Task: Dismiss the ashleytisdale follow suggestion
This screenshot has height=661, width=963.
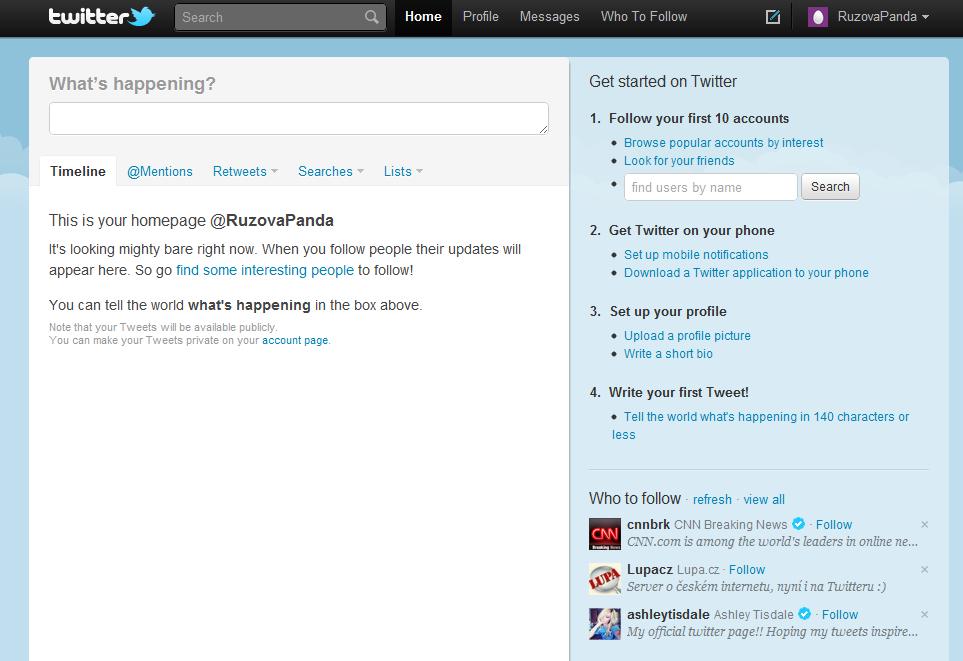Action: (924, 614)
